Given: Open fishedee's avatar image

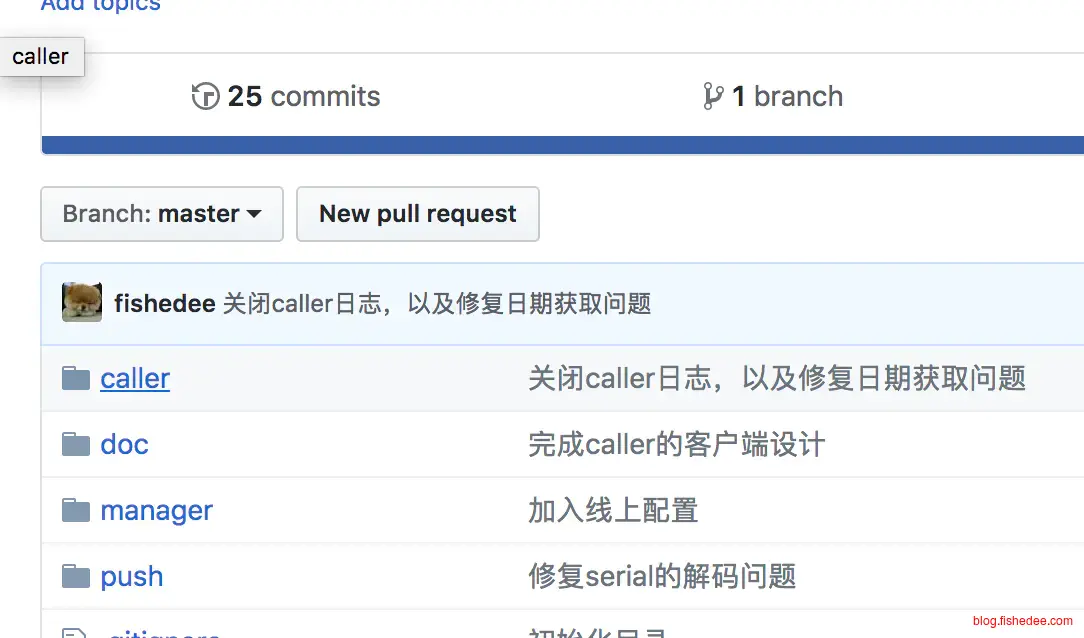Looking at the screenshot, I should coord(82,303).
